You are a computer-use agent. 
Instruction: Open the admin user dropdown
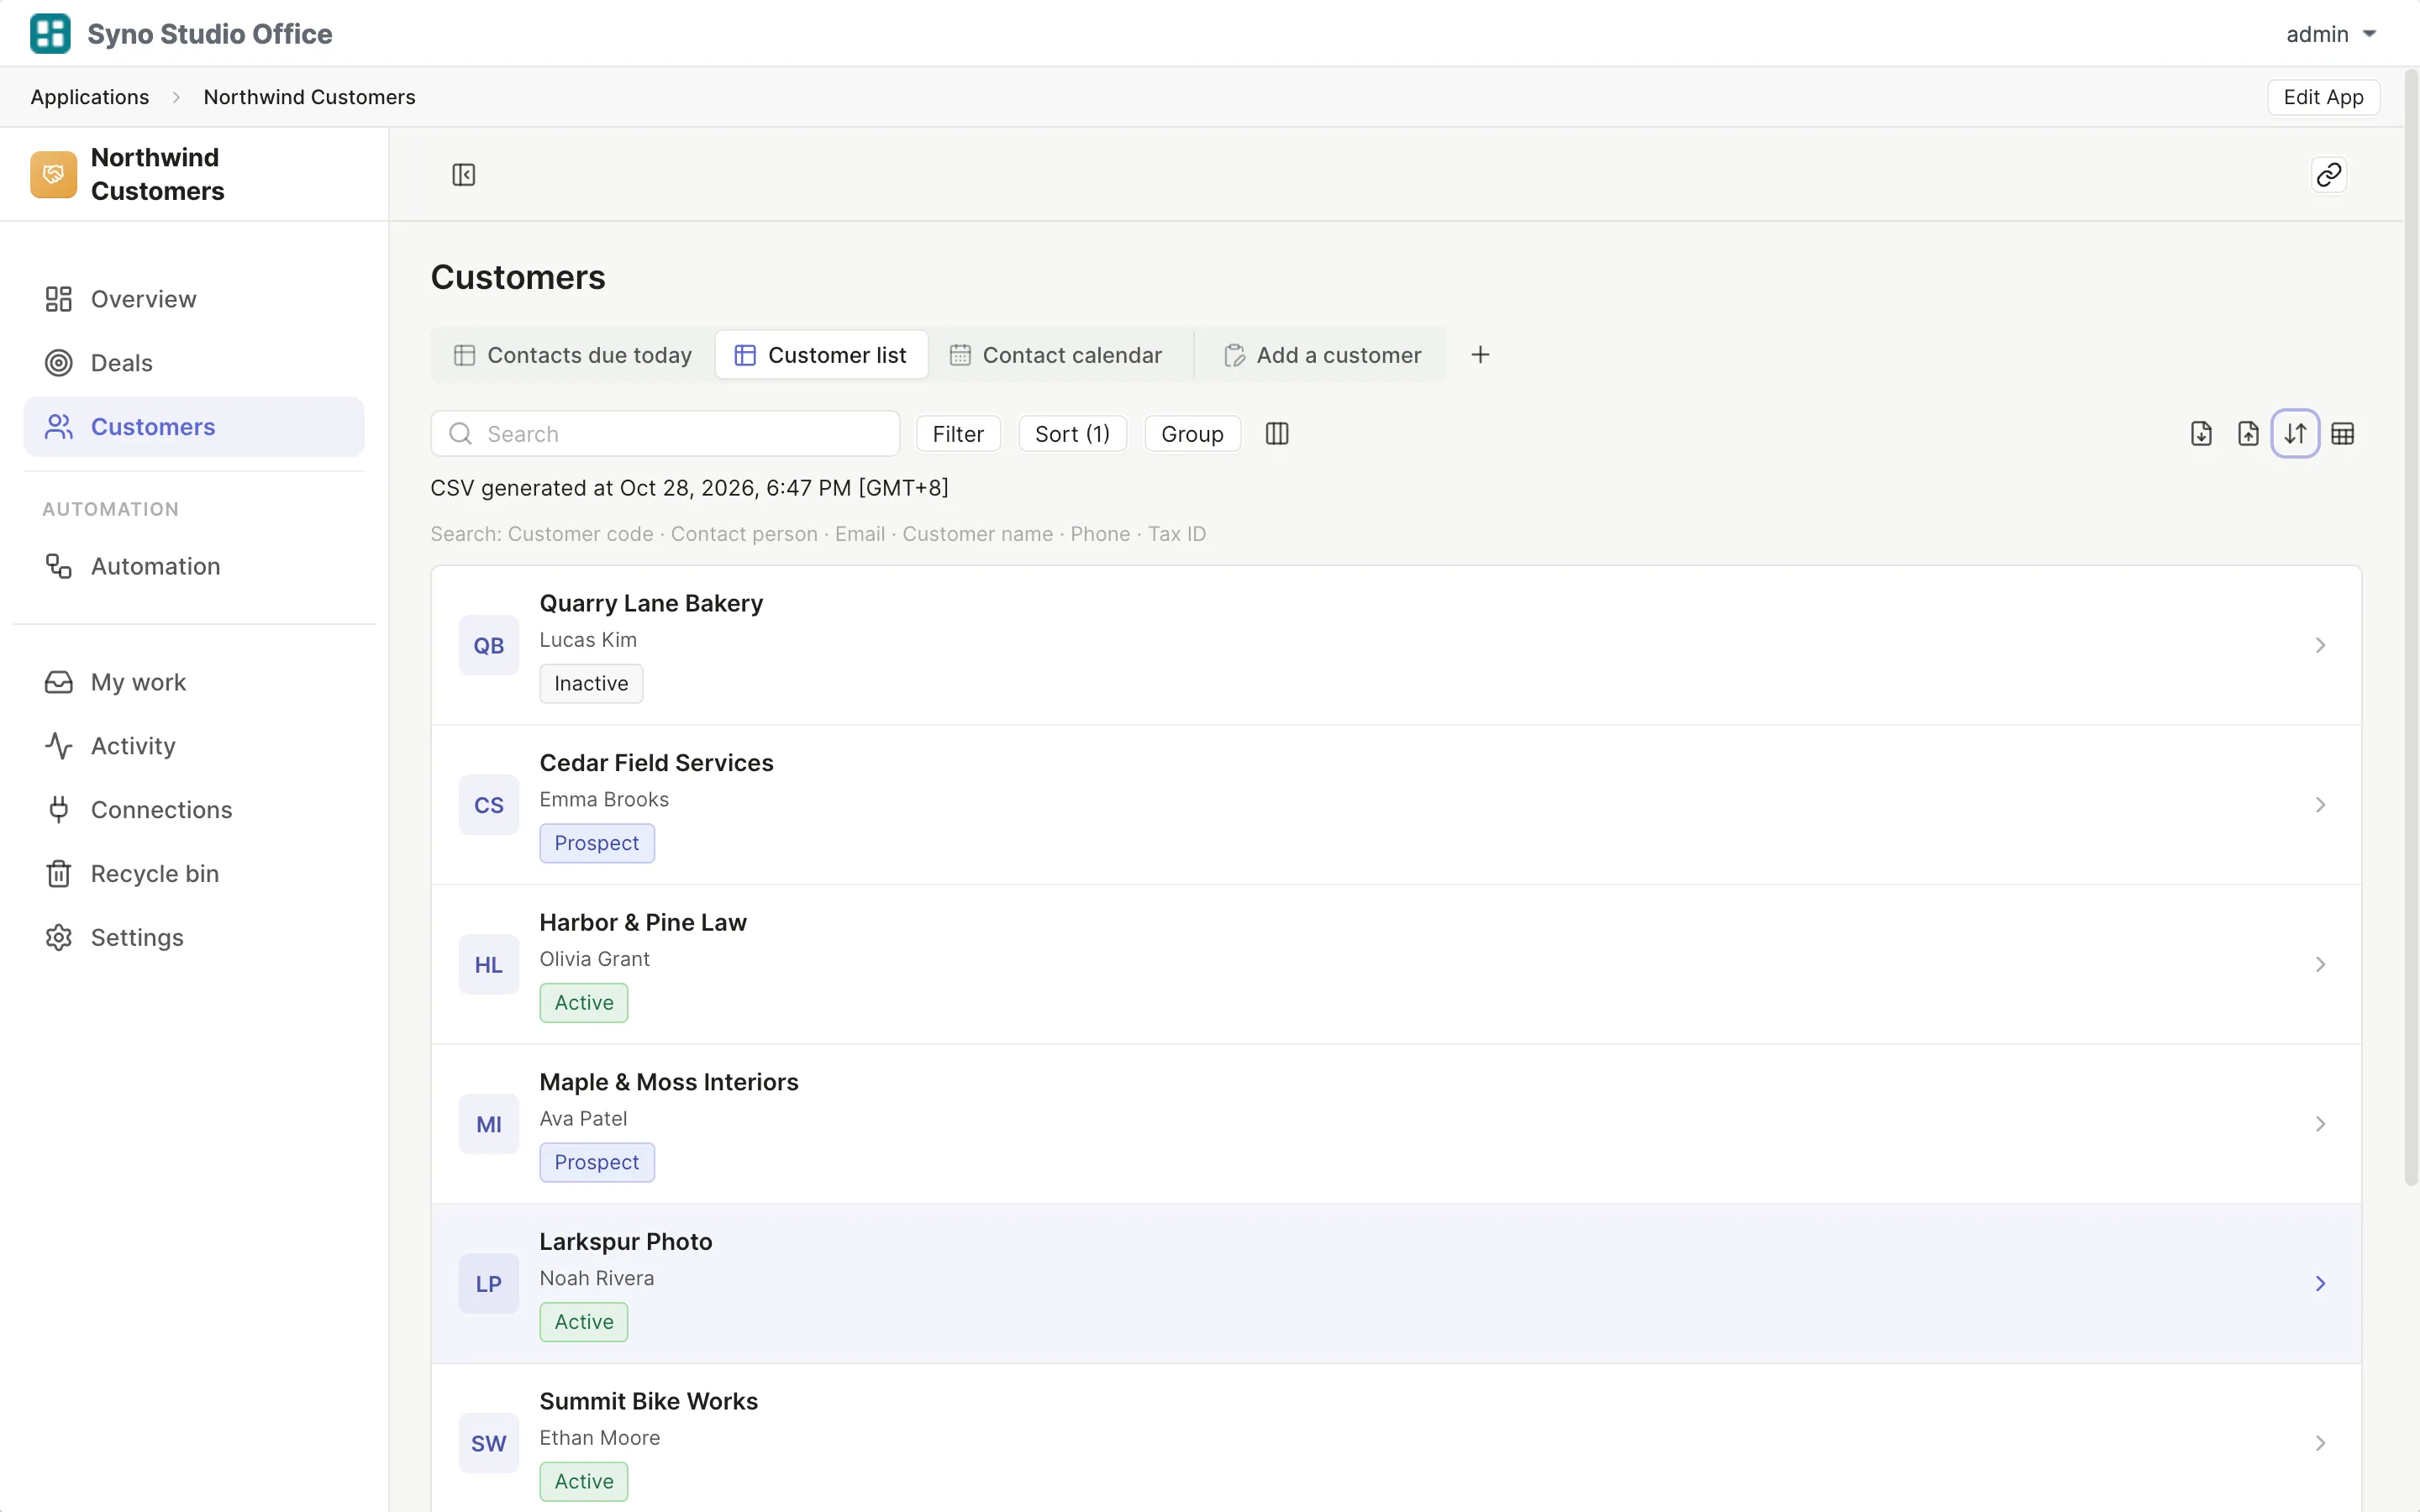tap(2330, 34)
